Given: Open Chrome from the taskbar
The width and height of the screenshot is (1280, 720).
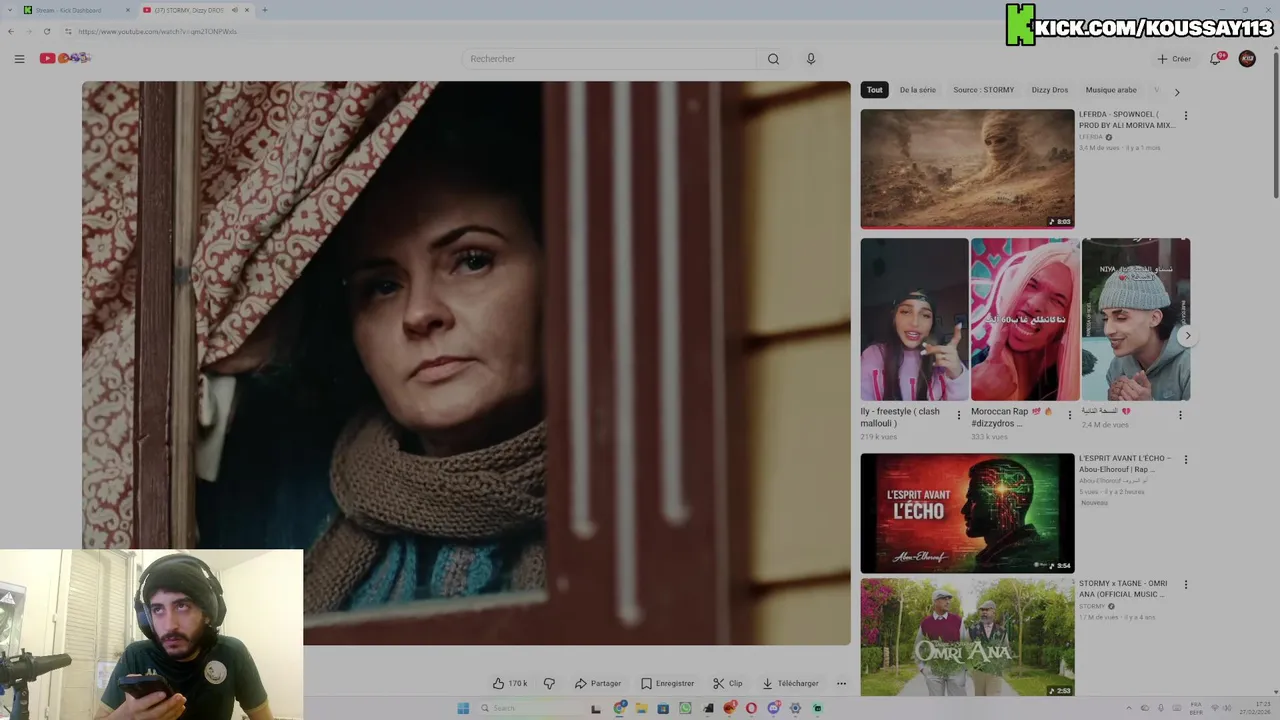Looking at the screenshot, I should (620, 707).
